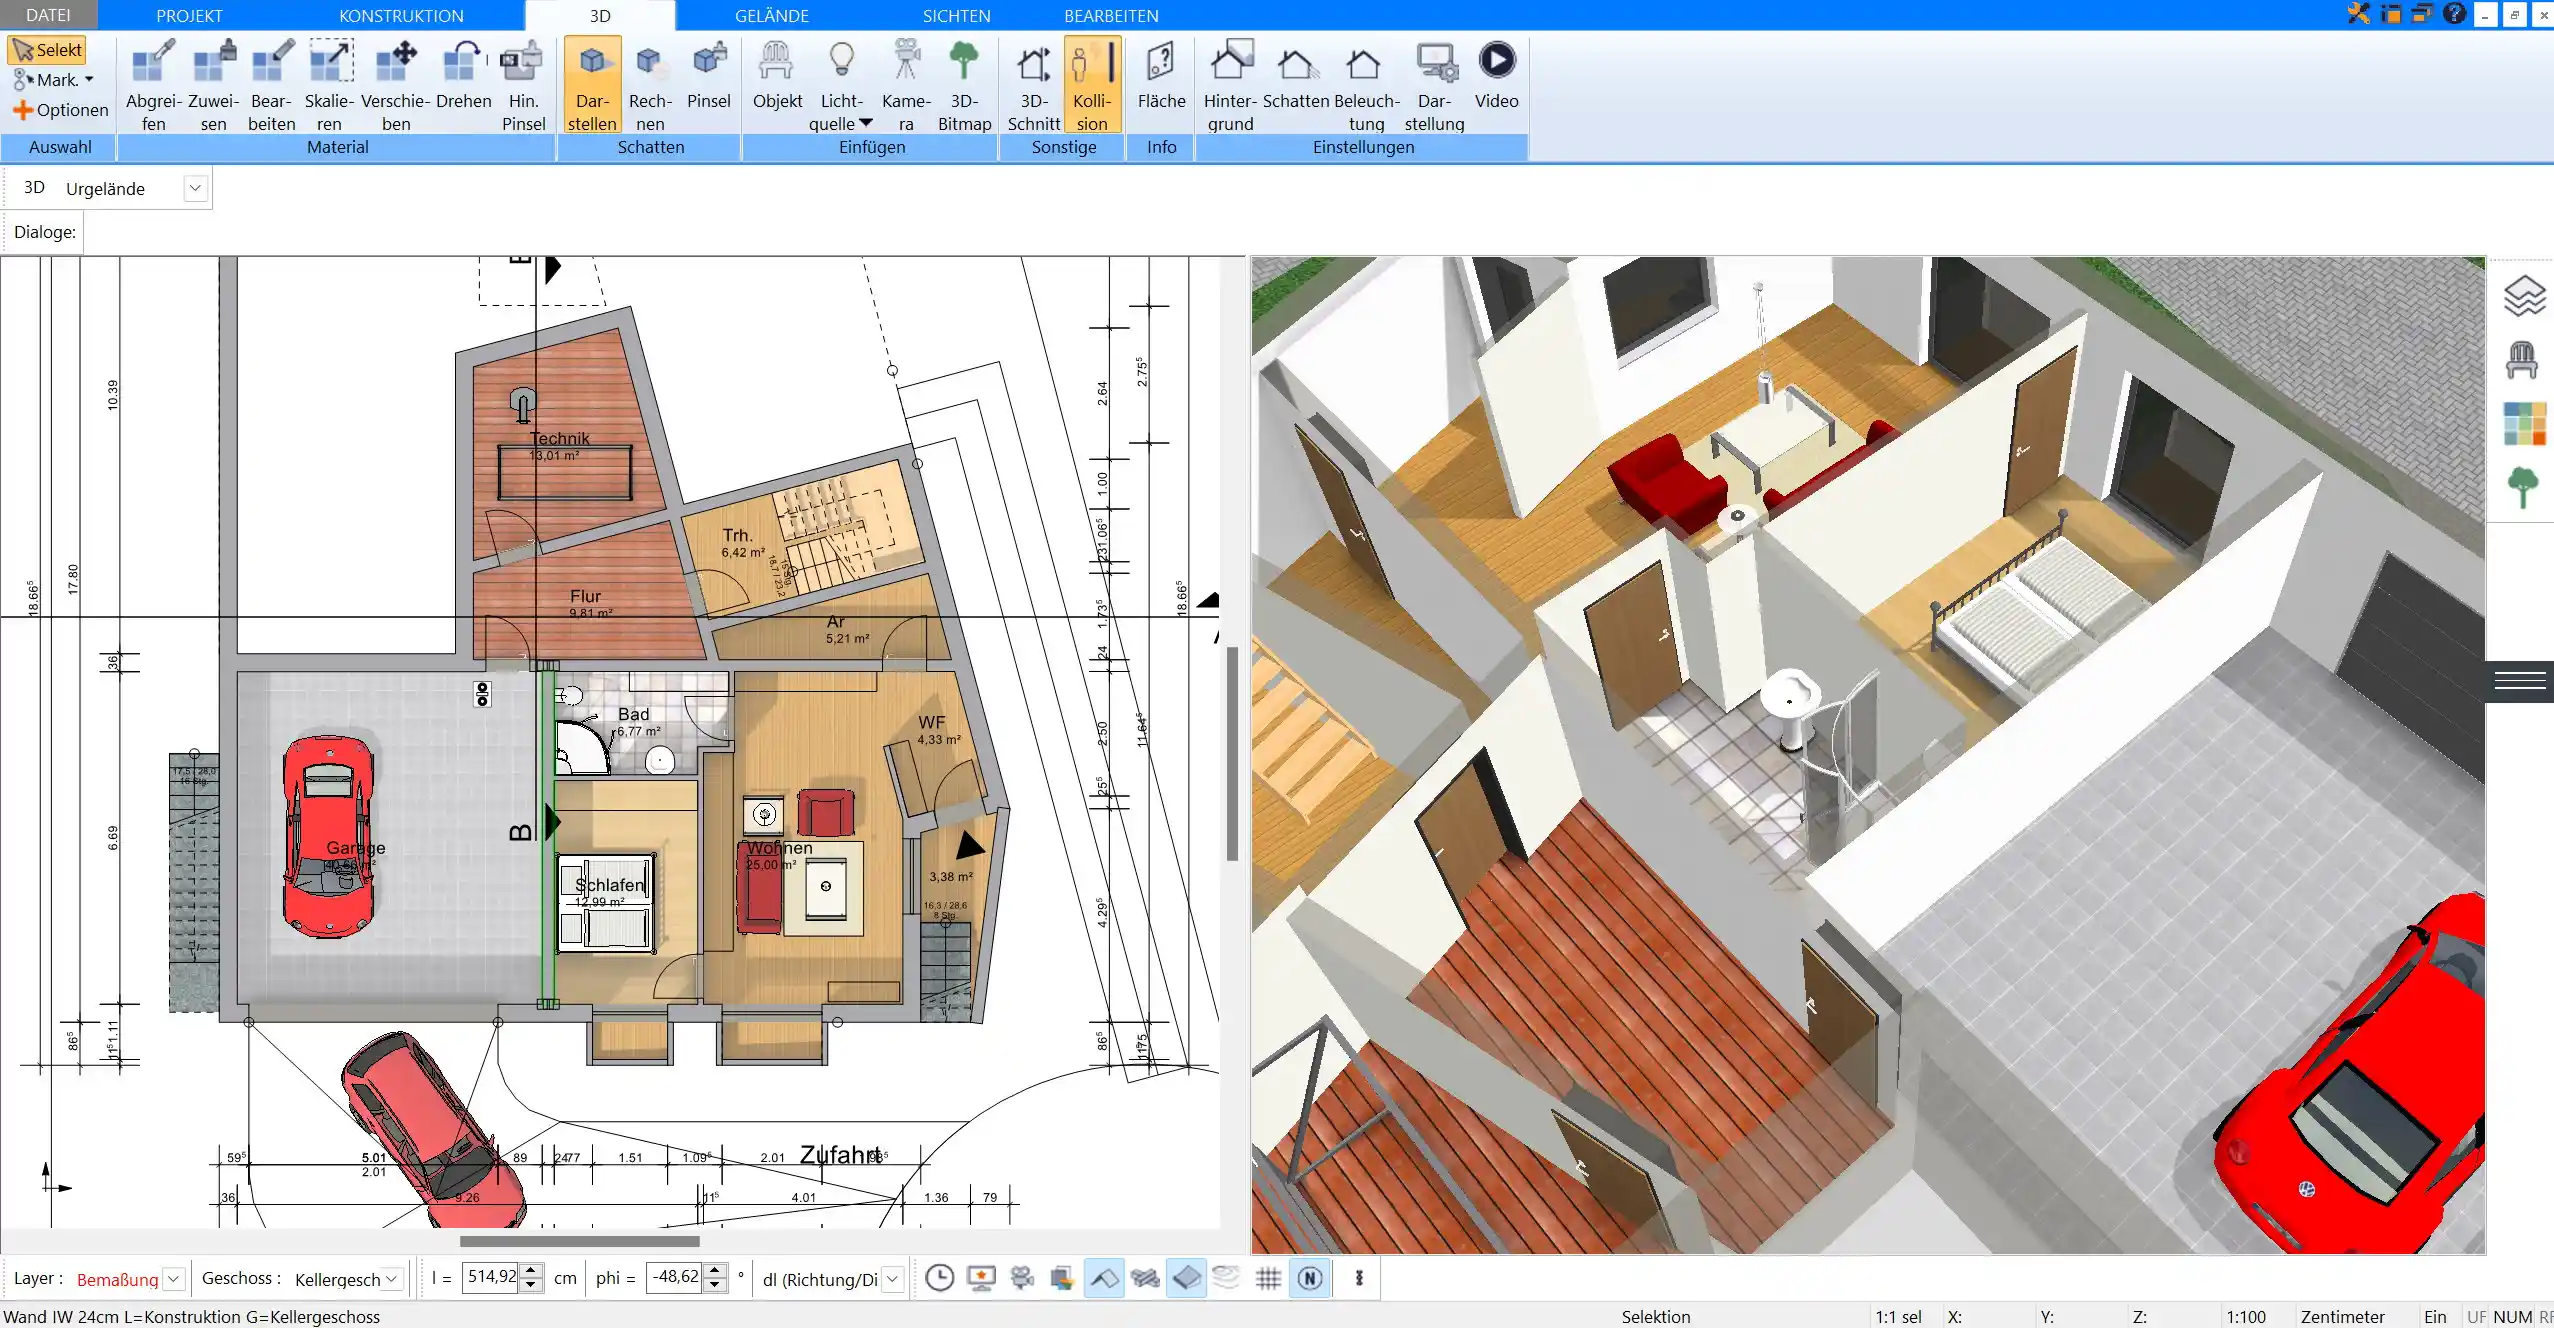This screenshot has height=1328, width=2554.
Task: Open the furniture chair icon in right sidebar
Action: coord(2522,360)
